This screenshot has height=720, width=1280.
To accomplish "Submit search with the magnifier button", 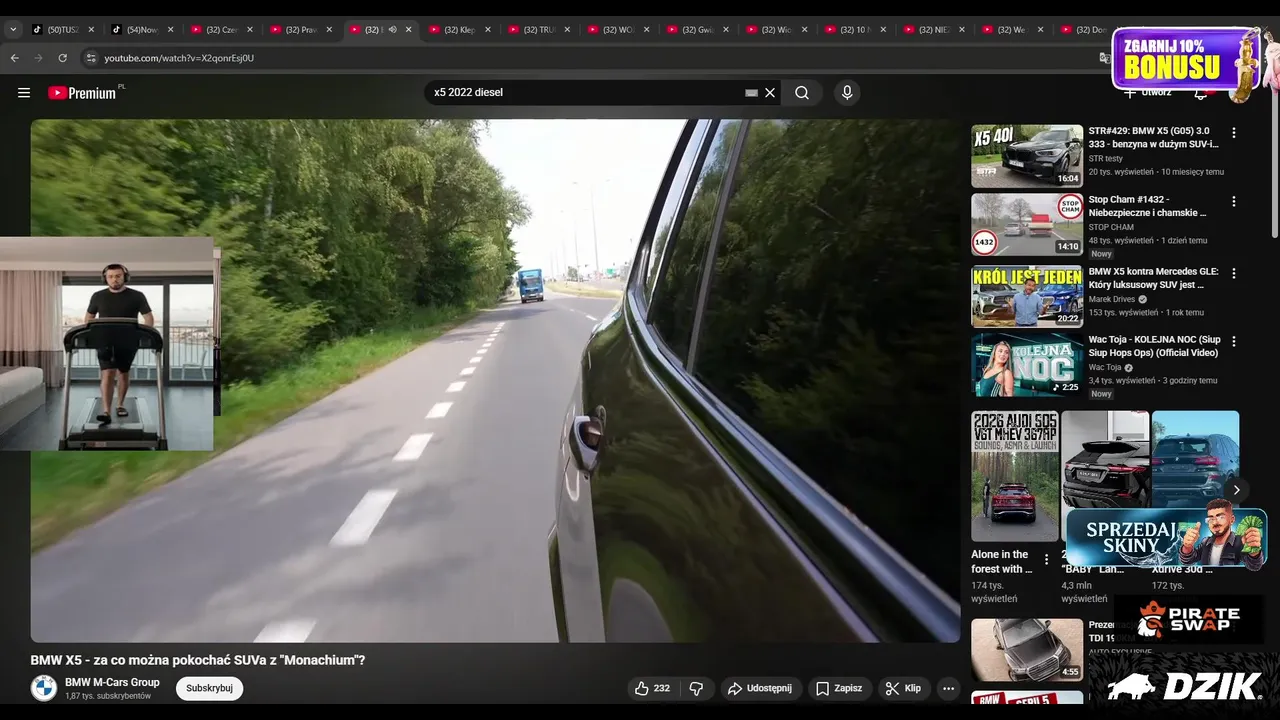I will [x=802, y=92].
